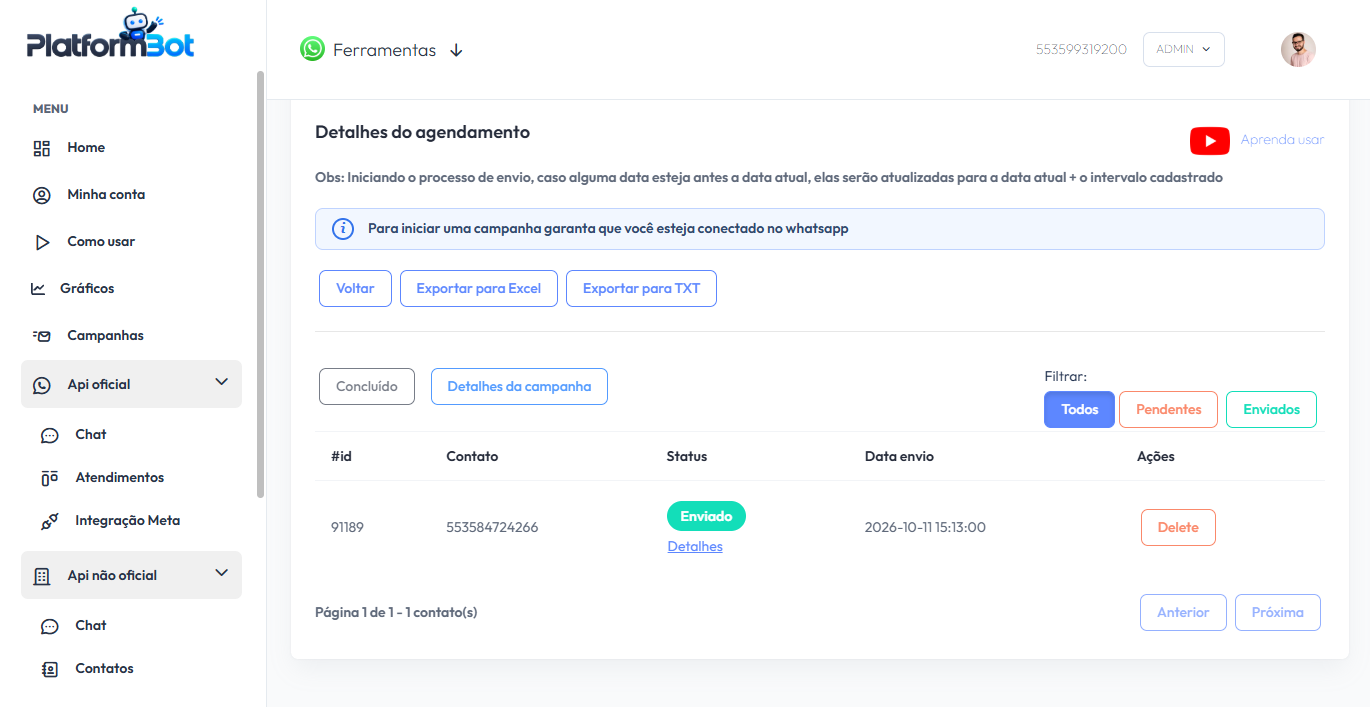The image size is (1370, 707).
Task: Click the Enviado status badge
Action: tap(706, 516)
